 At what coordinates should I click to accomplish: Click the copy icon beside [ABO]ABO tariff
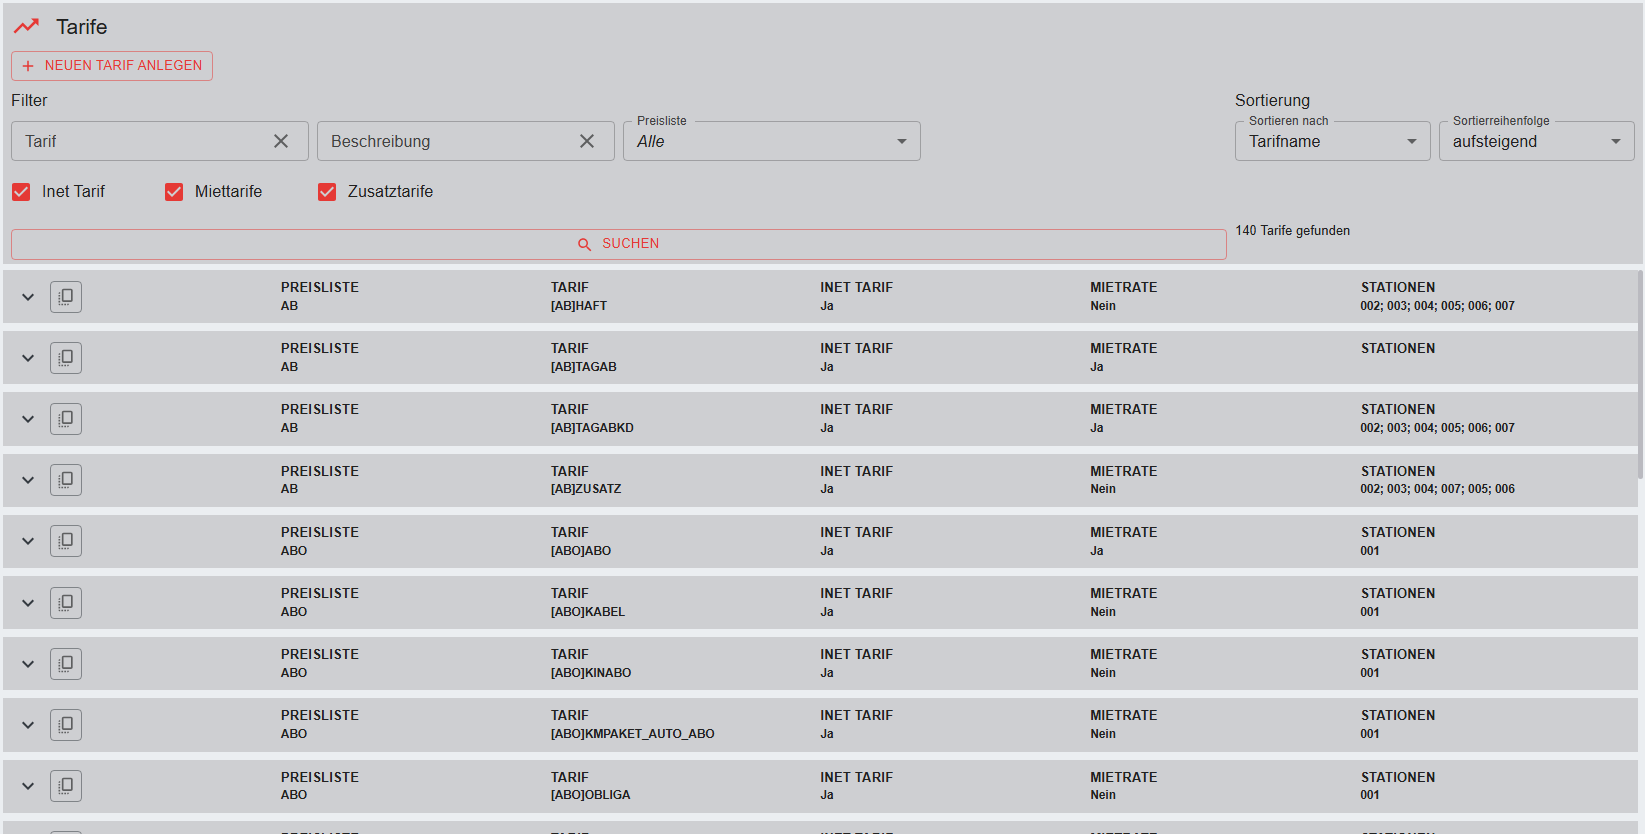(66, 541)
